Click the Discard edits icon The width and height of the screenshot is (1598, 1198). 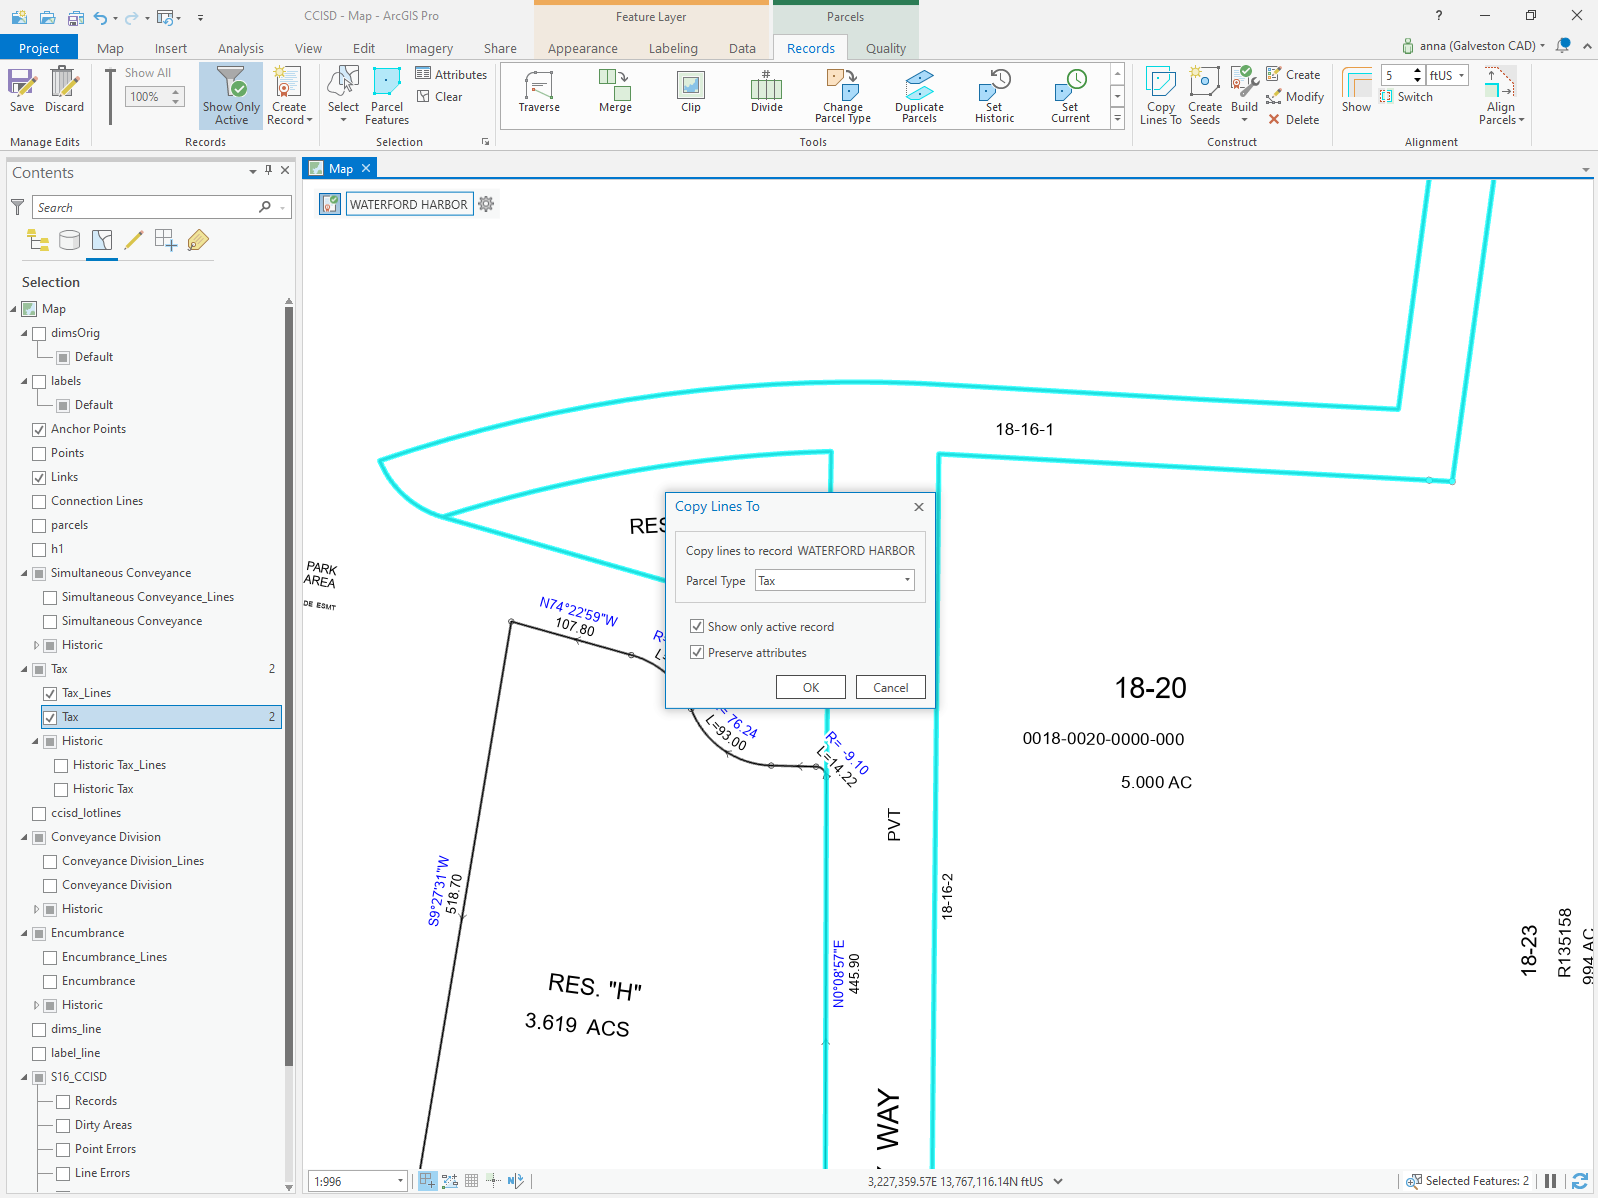pyautogui.click(x=64, y=89)
